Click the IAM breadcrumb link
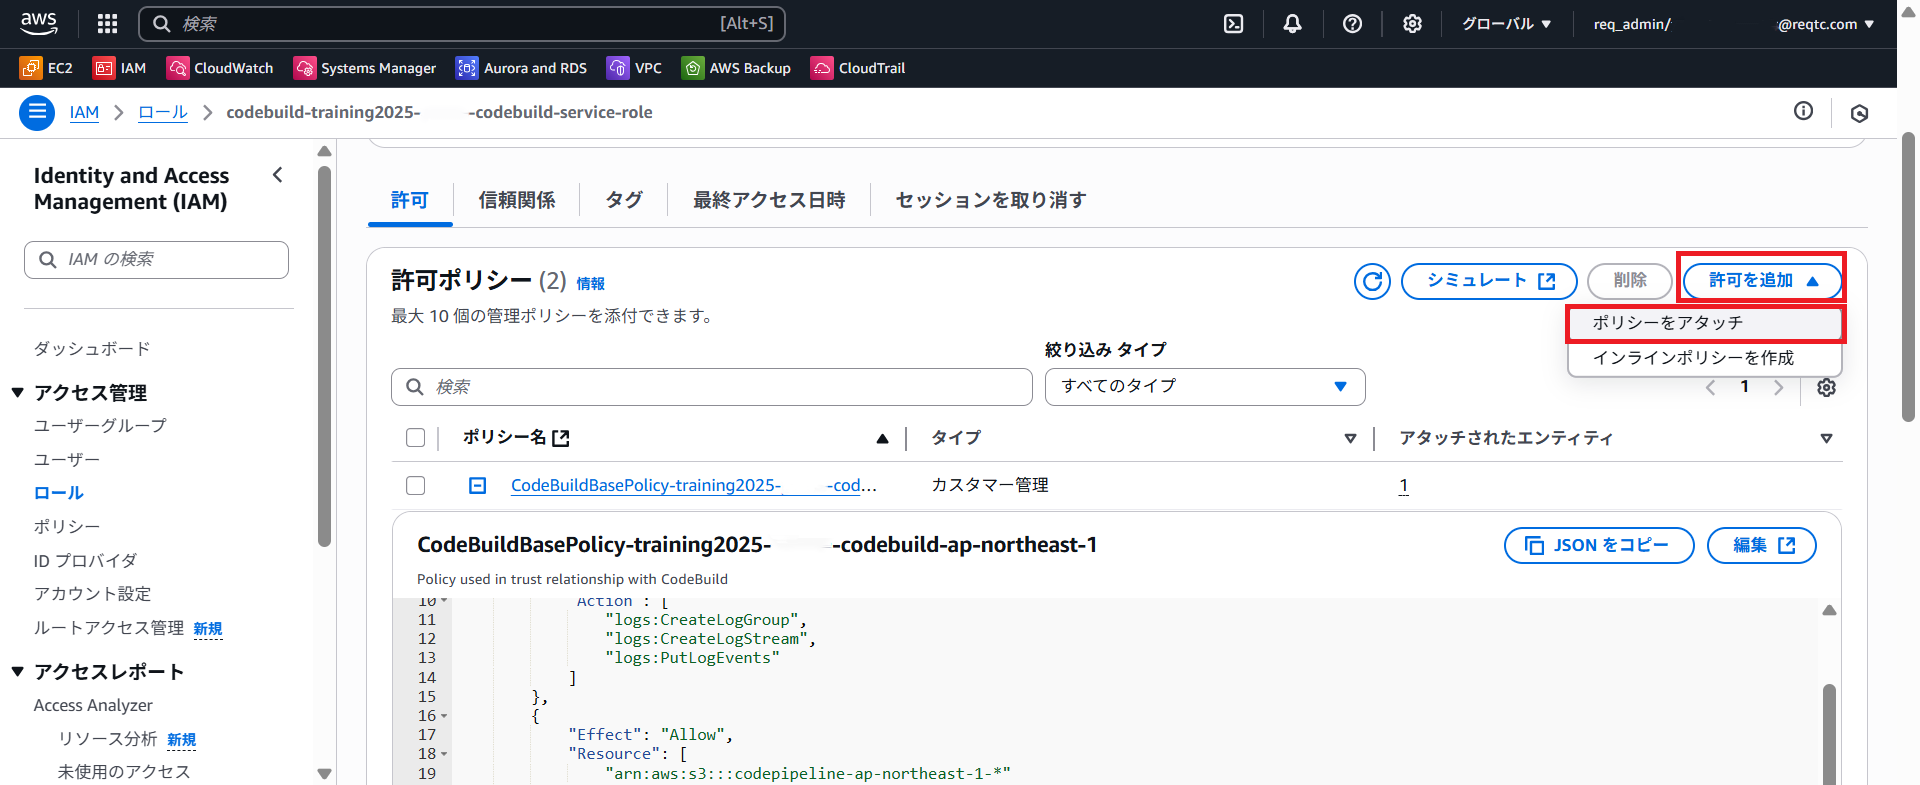Viewport: 1920px width, 785px height. (x=84, y=112)
